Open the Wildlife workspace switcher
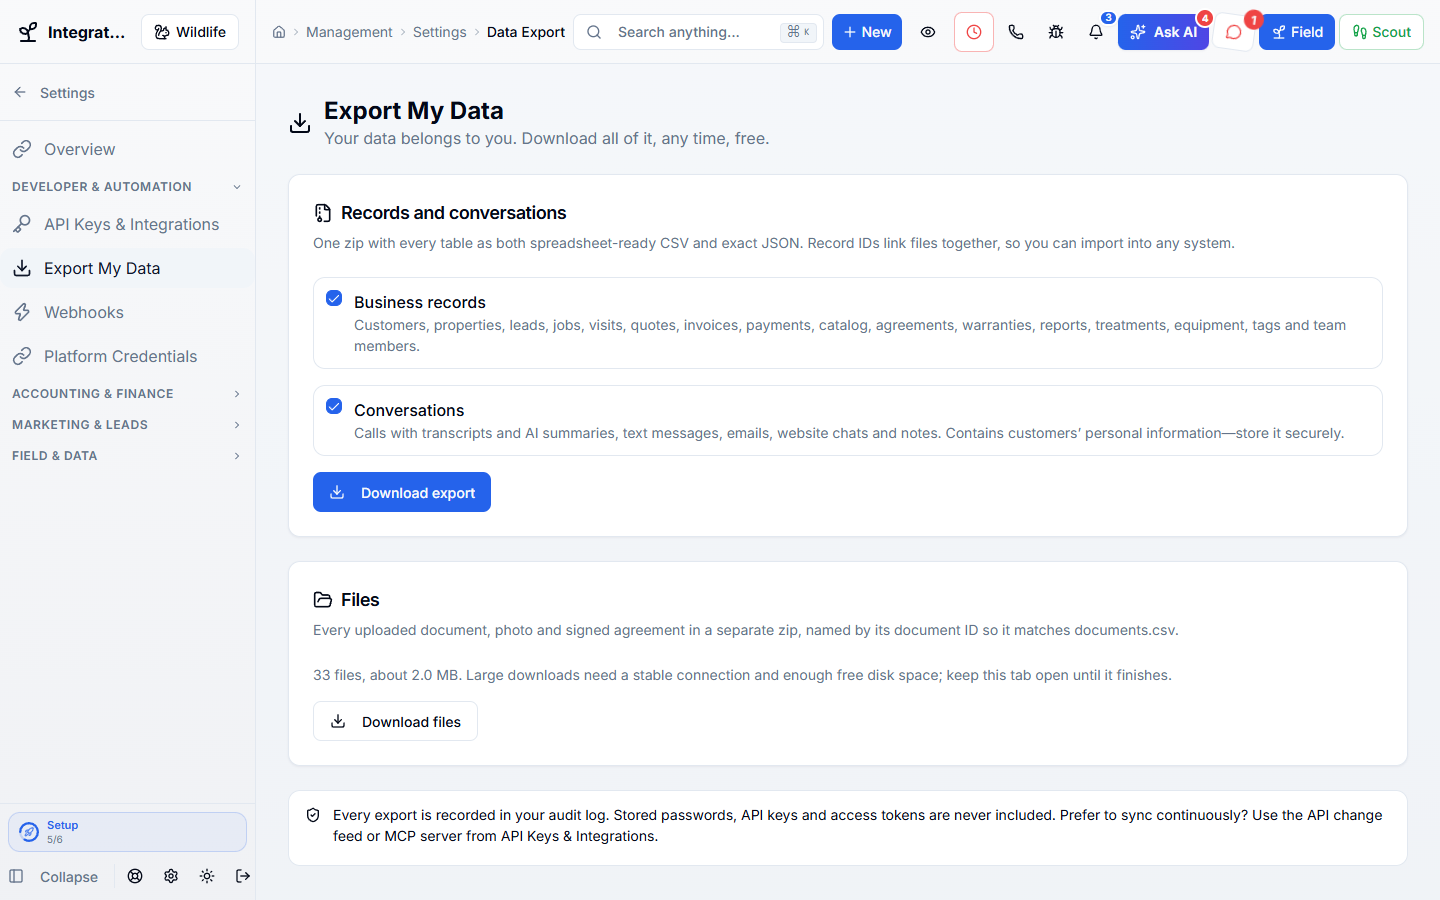This screenshot has height=900, width=1440. tap(190, 32)
